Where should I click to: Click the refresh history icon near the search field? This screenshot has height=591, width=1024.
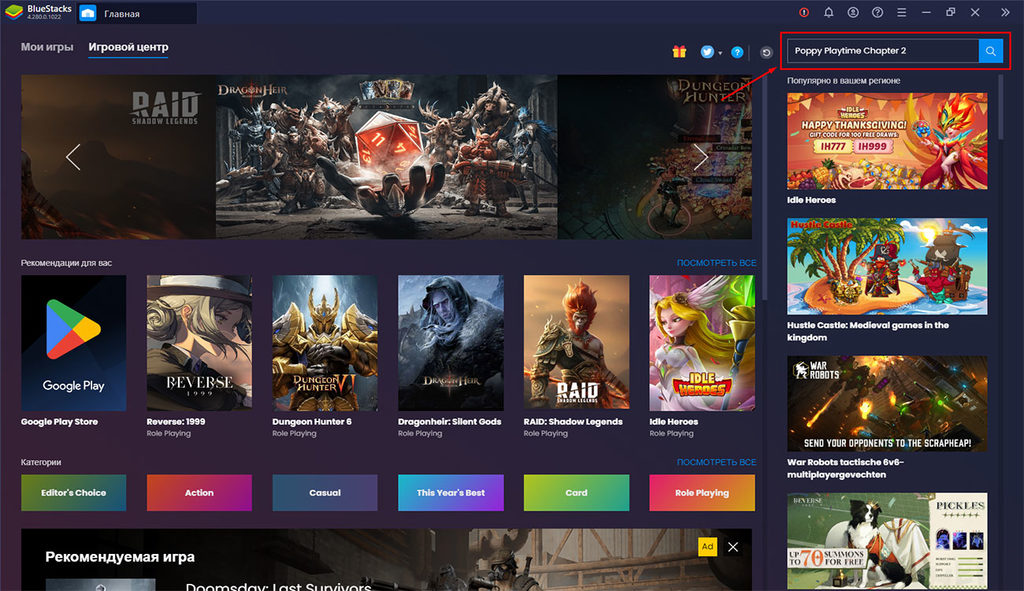coord(766,52)
